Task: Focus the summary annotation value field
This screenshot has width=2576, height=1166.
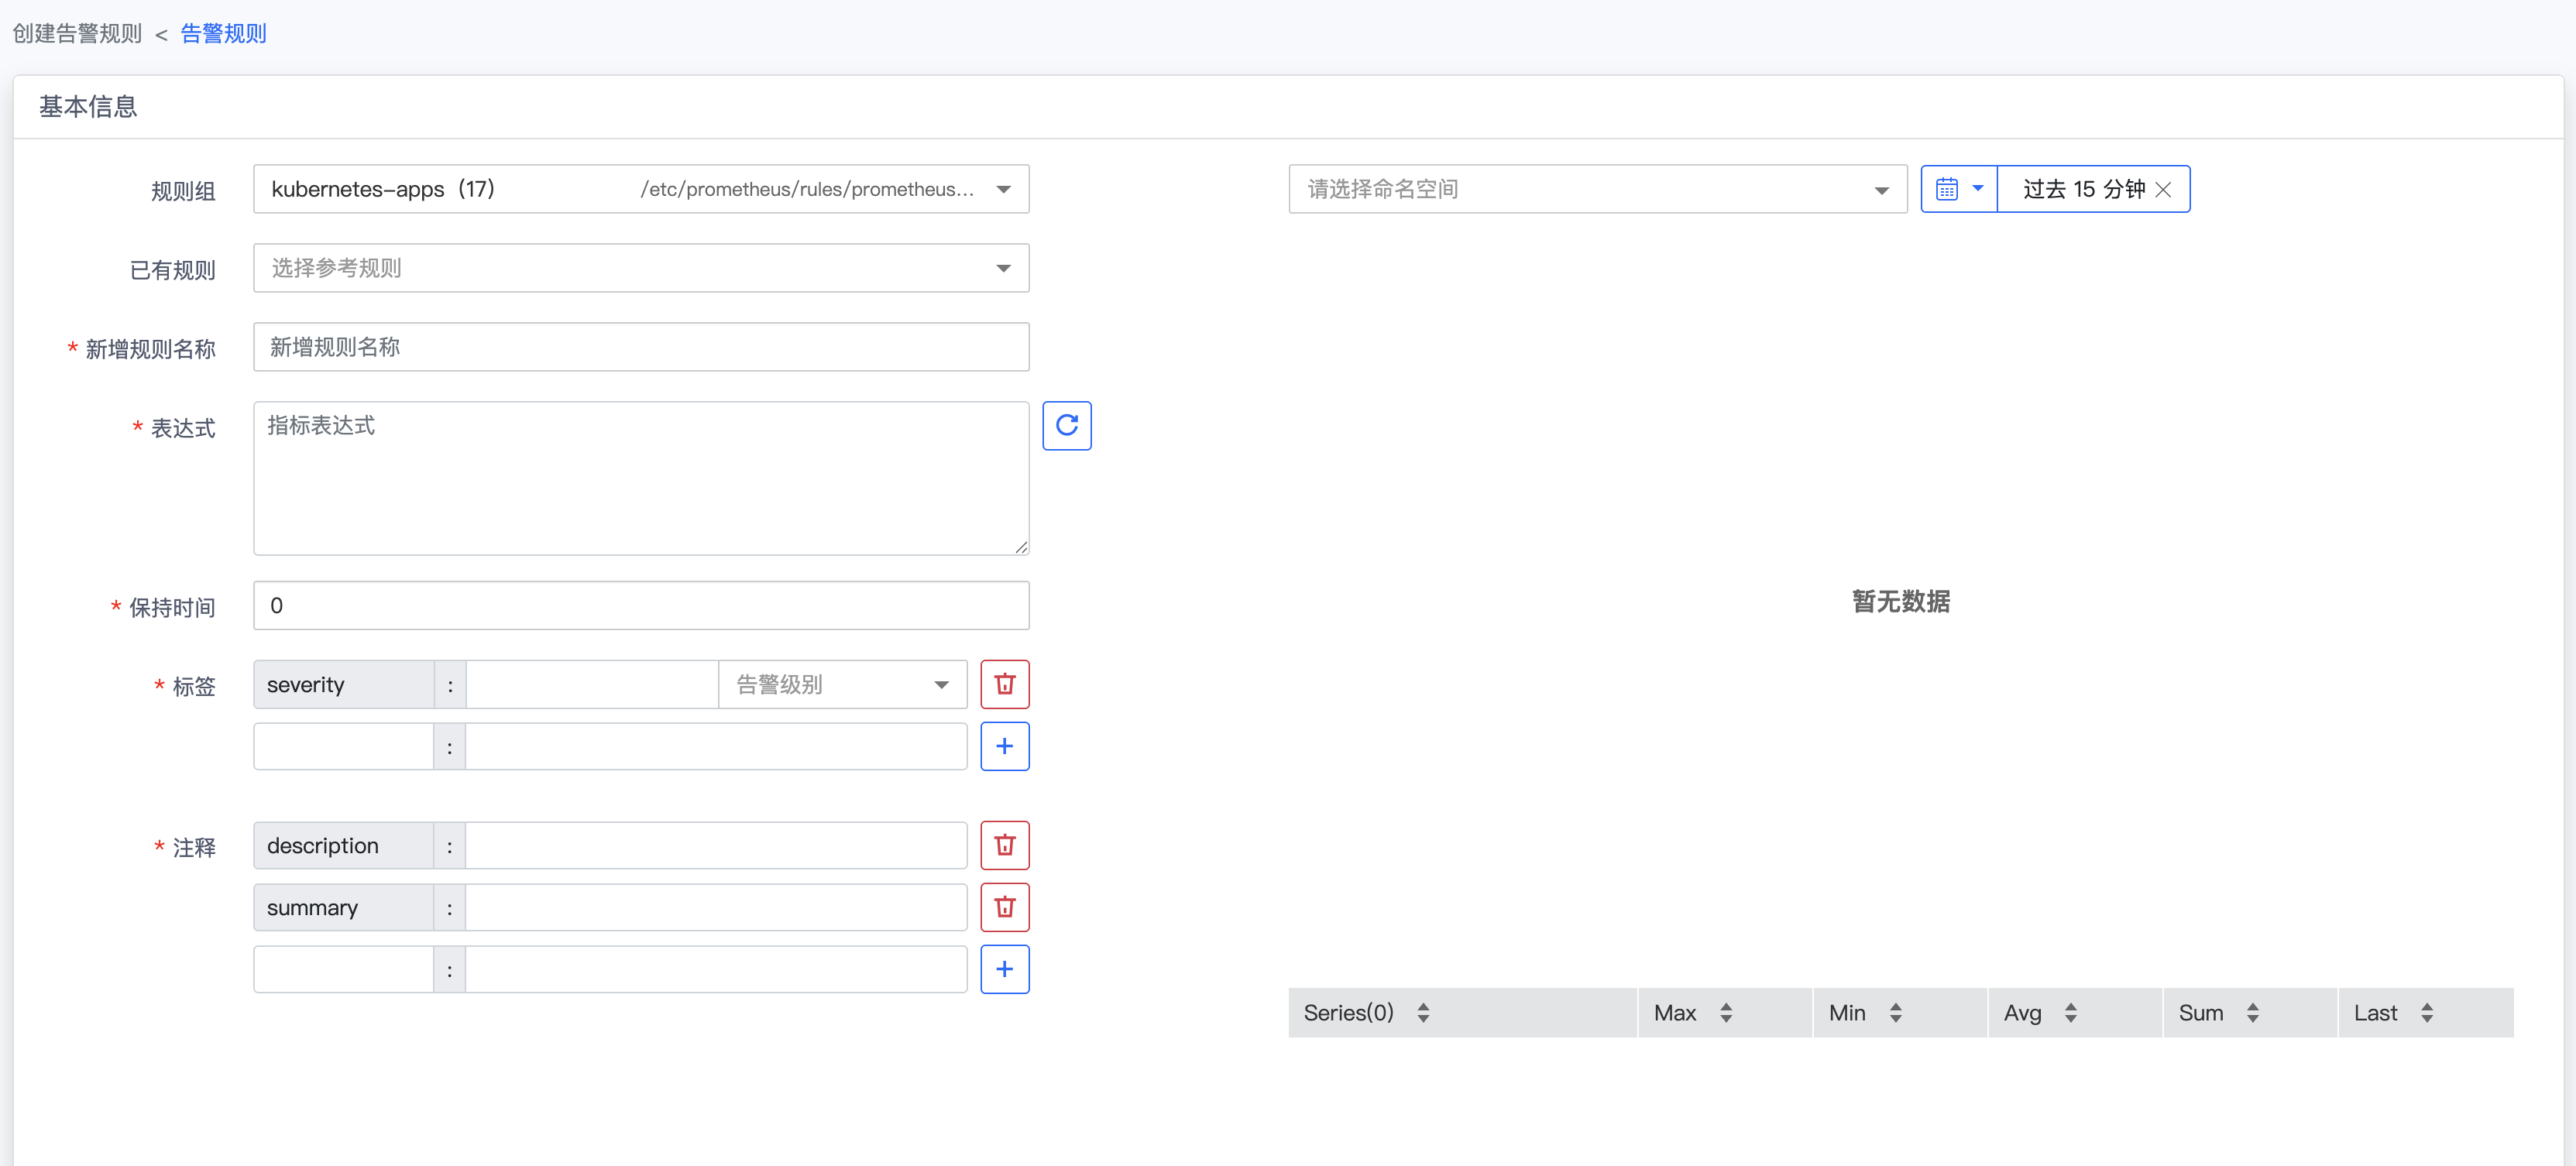Action: coord(716,908)
